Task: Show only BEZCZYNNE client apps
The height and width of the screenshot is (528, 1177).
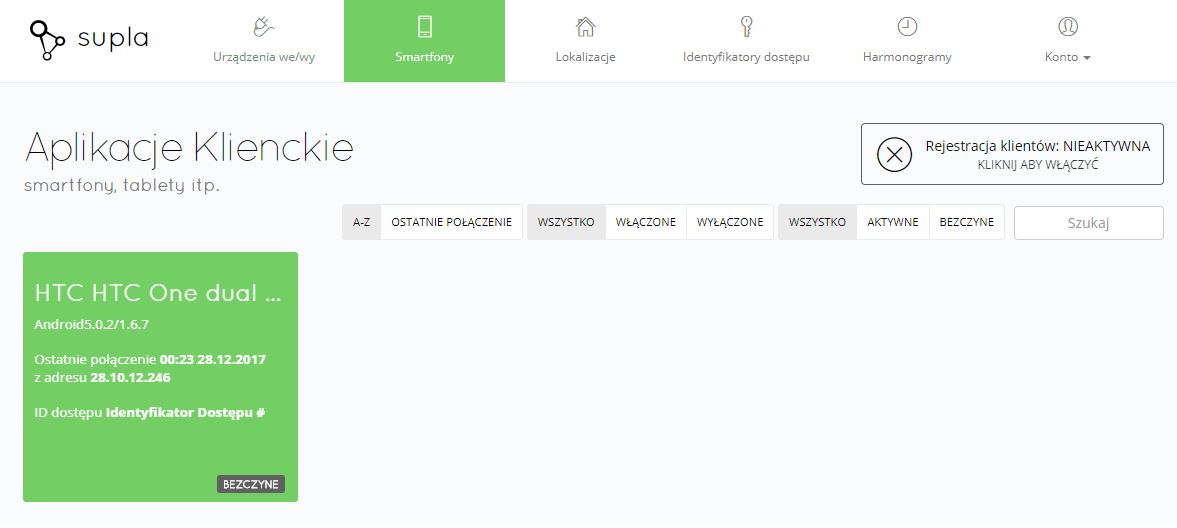Action: pos(966,222)
